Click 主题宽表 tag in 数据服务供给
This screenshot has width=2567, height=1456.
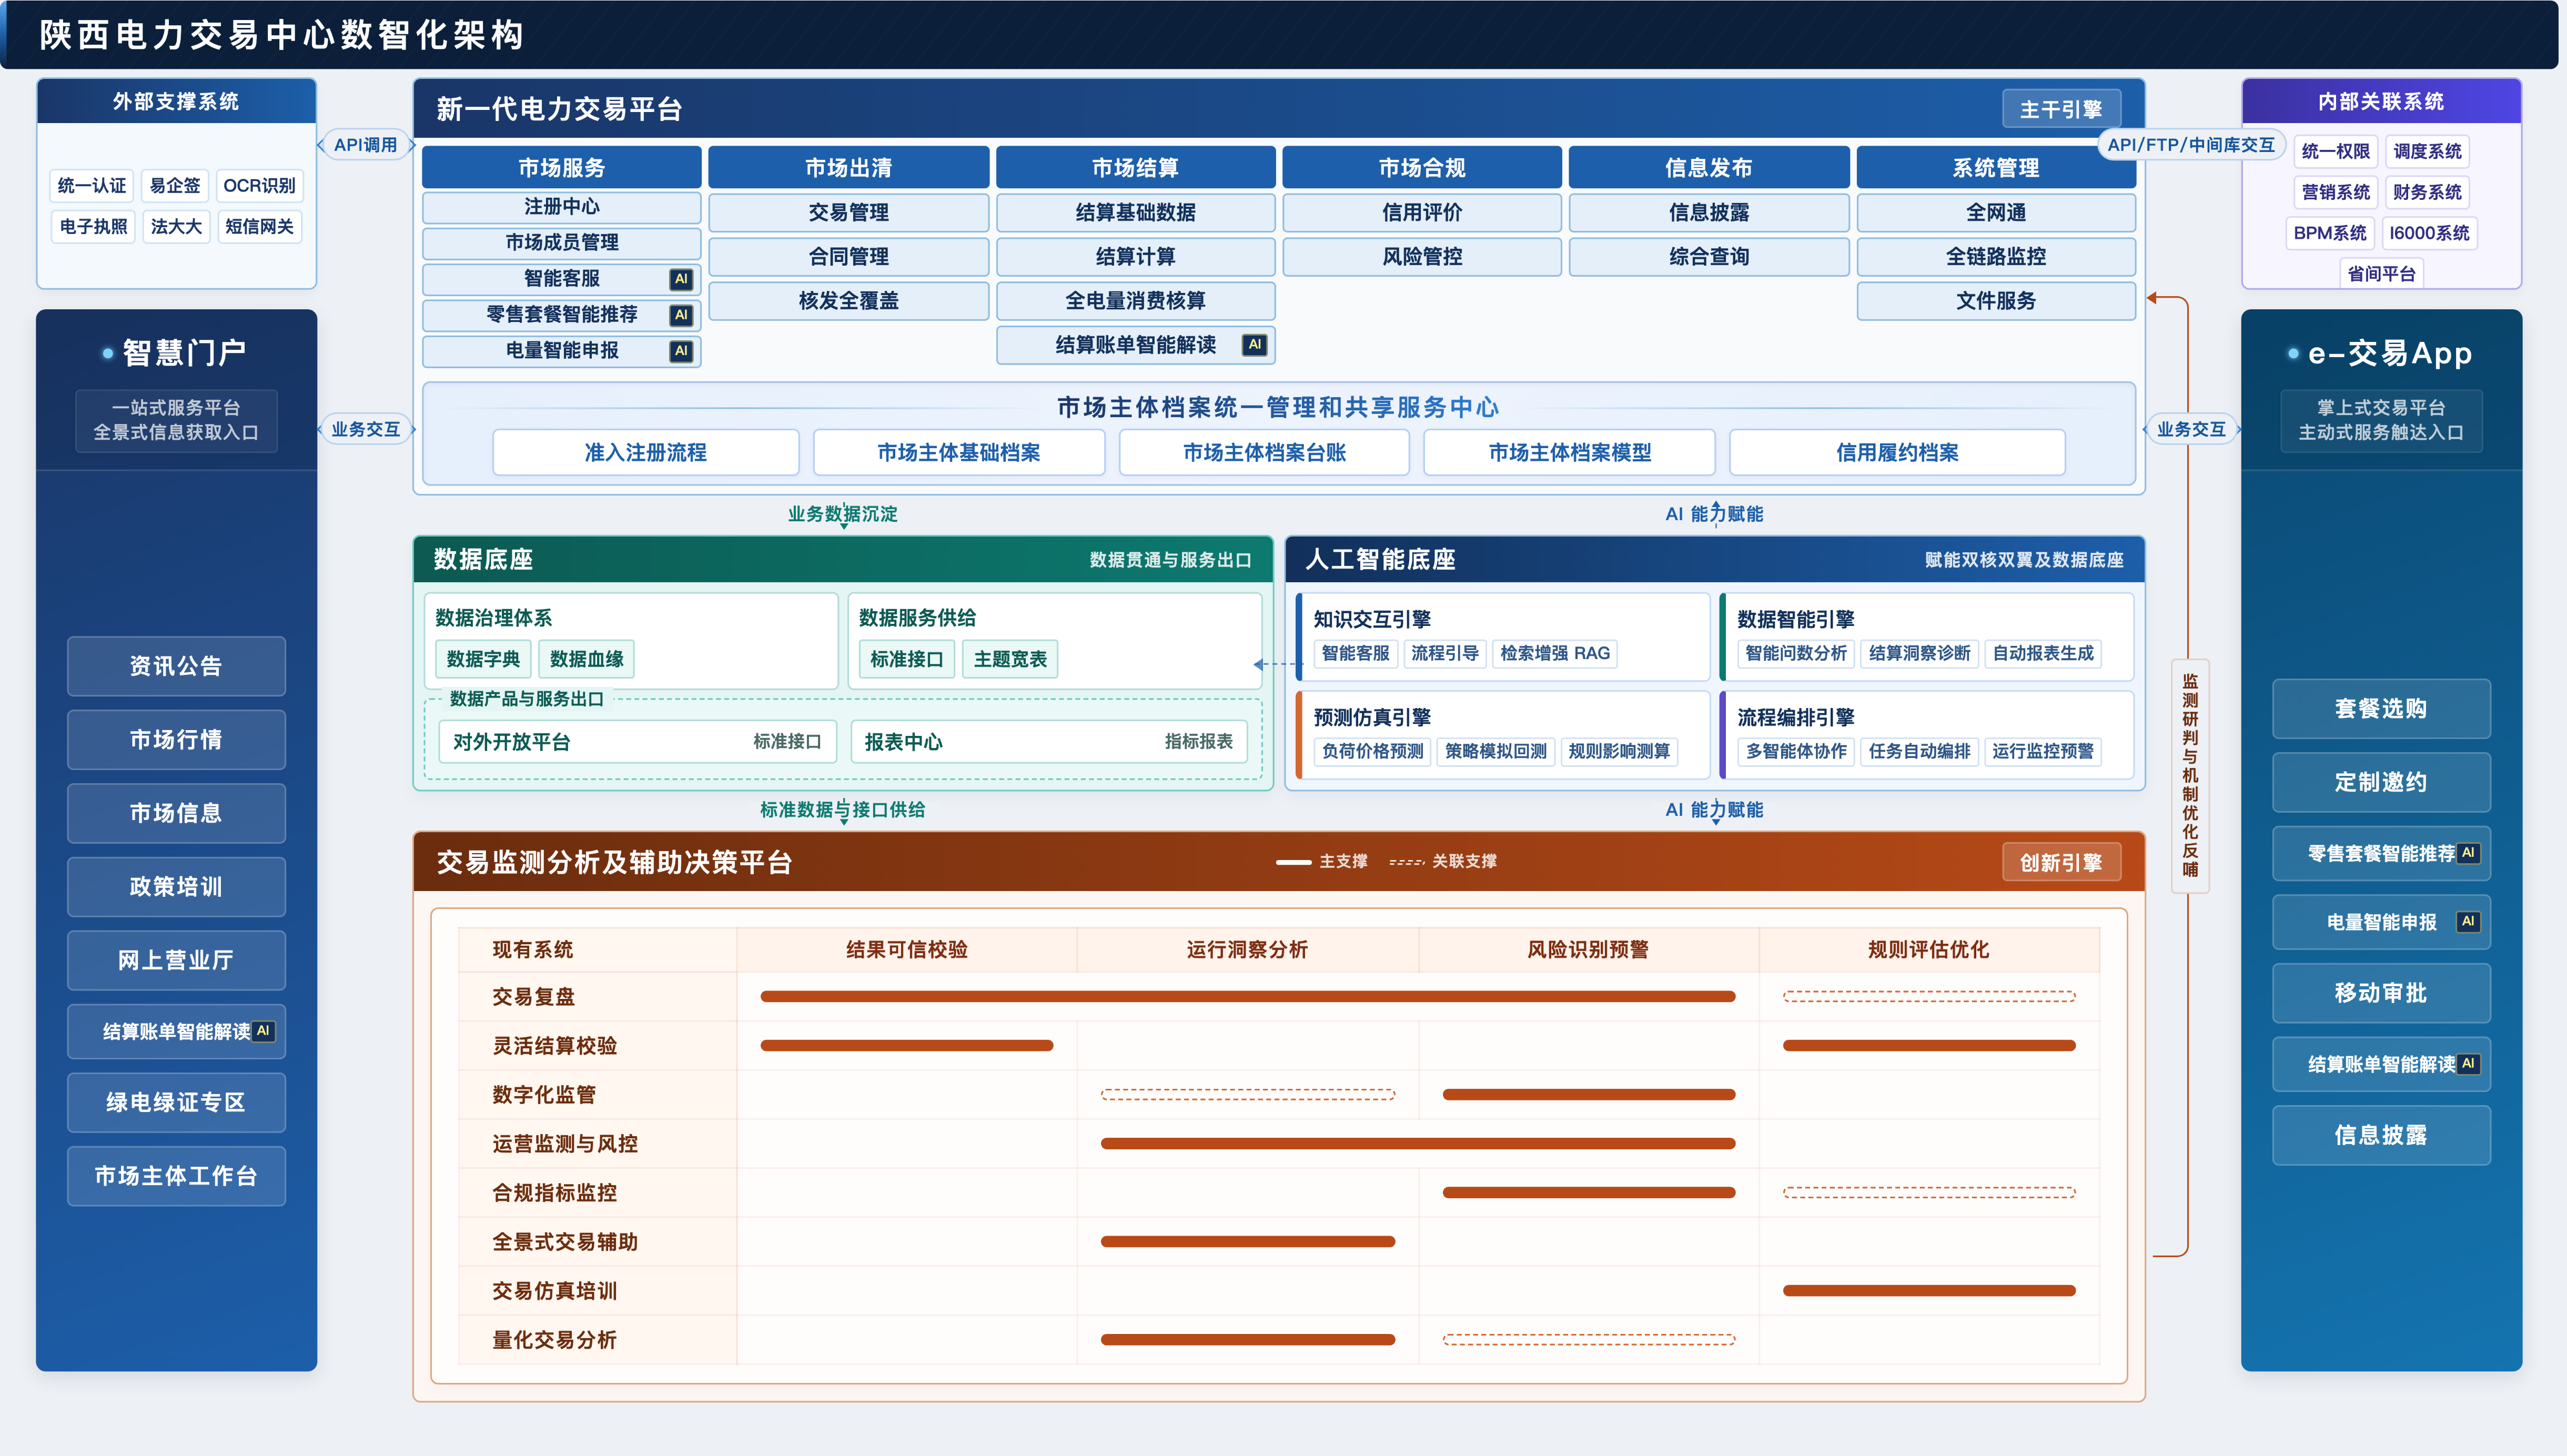pyautogui.click(x=1010, y=659)
